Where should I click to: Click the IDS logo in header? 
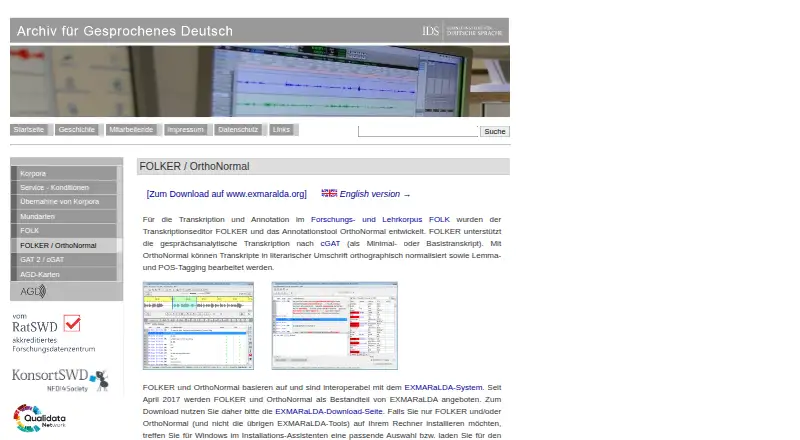tap(462, 31)
